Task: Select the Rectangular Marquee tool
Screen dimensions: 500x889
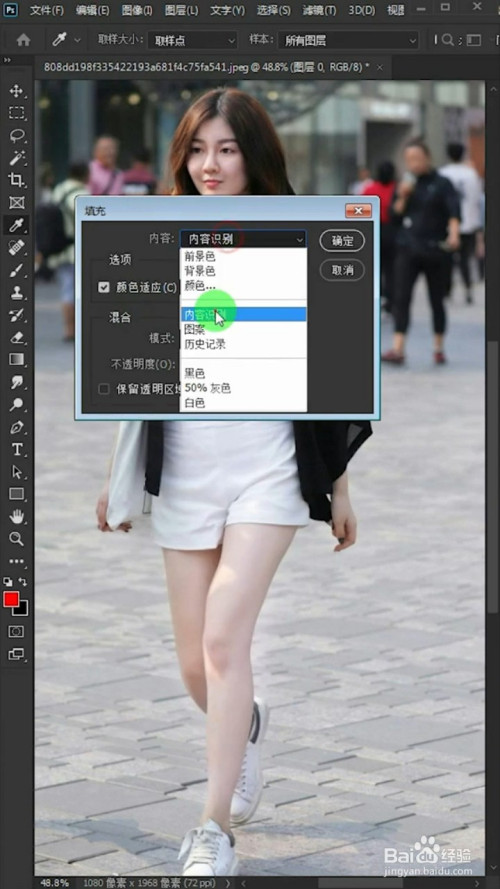Action: pyautogui.click(x=16, y=113)
